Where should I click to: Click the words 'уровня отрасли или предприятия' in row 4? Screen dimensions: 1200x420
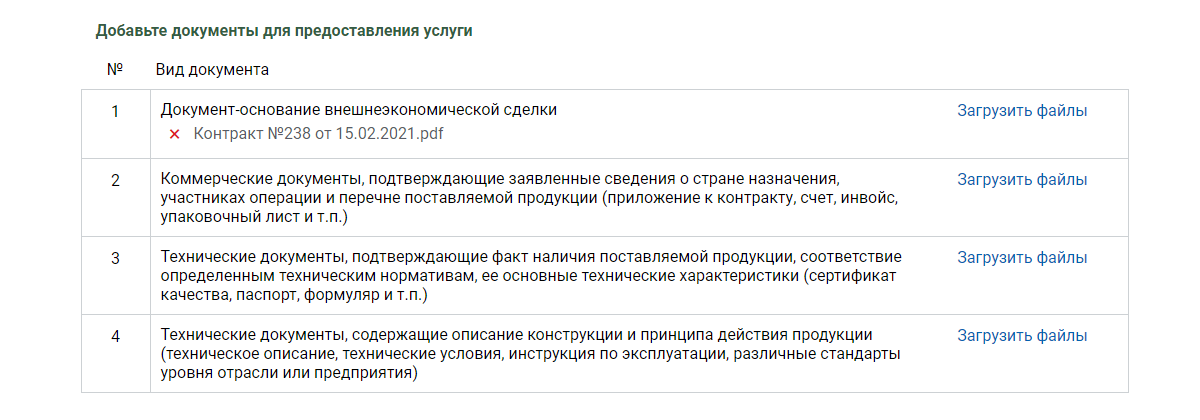pos(285,374)
